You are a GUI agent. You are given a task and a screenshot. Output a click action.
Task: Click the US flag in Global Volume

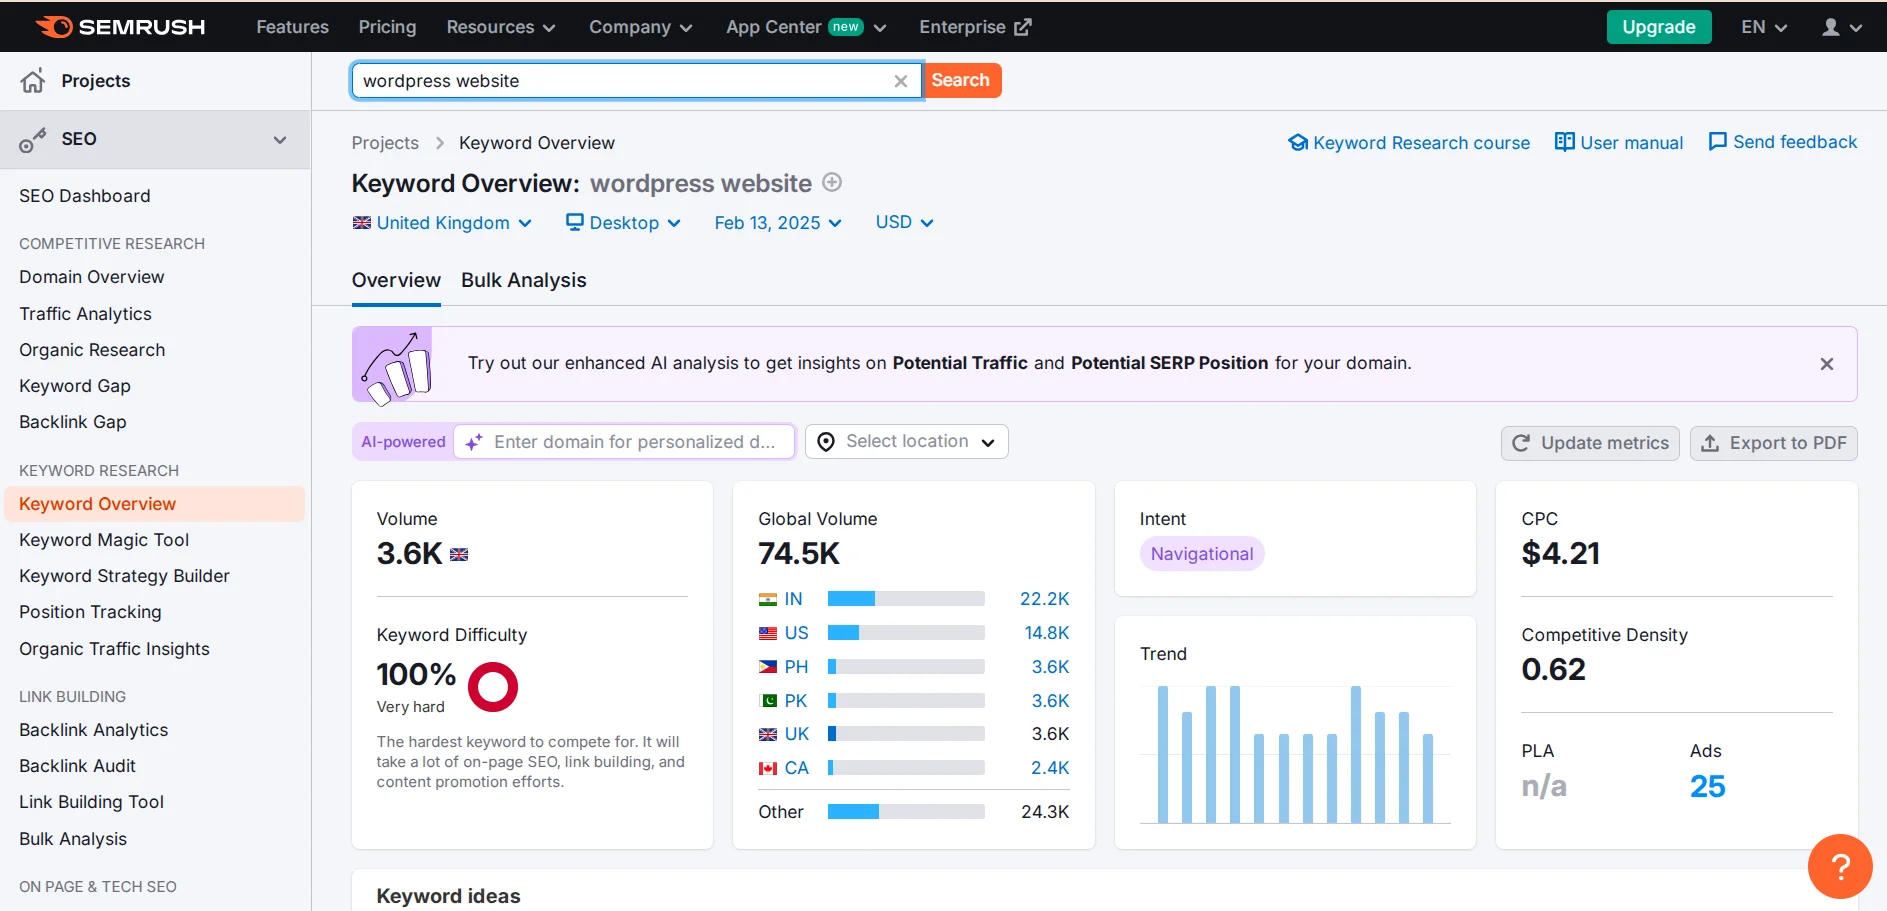click(x=768, y=633)
